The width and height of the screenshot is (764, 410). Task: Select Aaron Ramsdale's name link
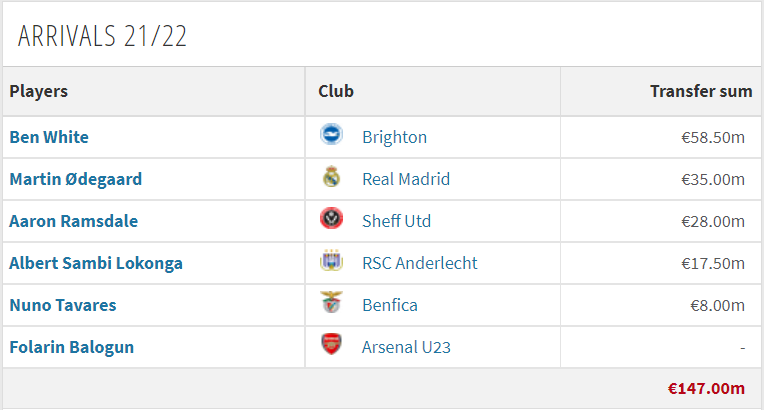(74, 221)
